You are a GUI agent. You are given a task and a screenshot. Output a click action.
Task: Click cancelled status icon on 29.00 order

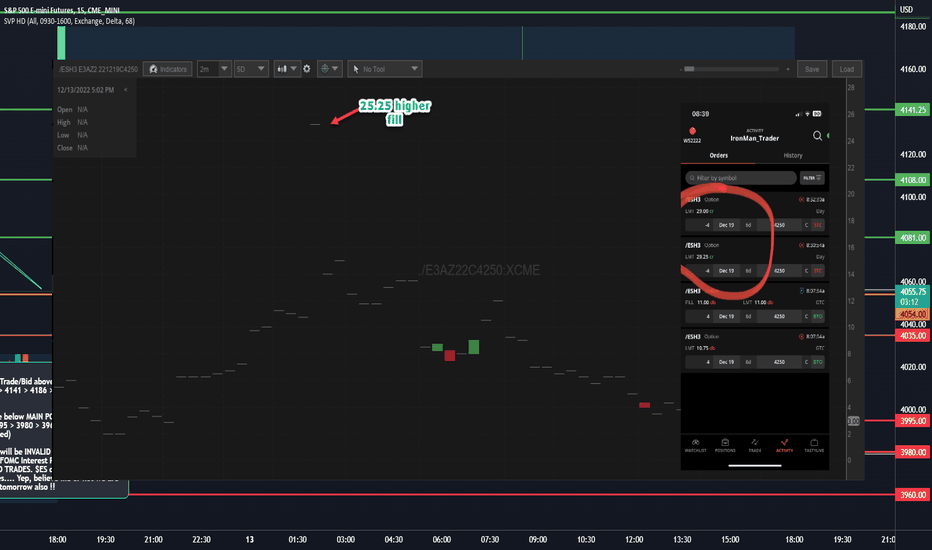pyautogui.click(x=801, y=200)
